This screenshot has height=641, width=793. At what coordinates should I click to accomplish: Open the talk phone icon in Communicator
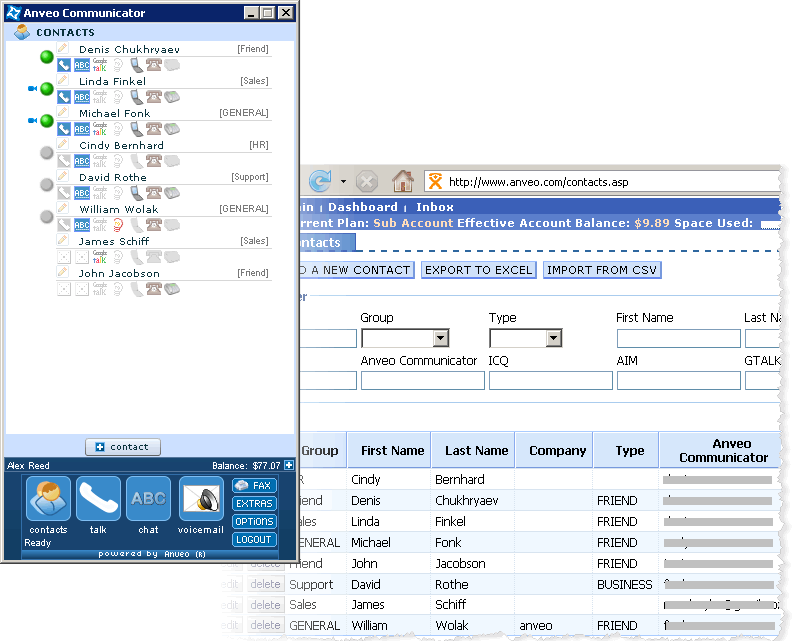click(x=98, y=498)
